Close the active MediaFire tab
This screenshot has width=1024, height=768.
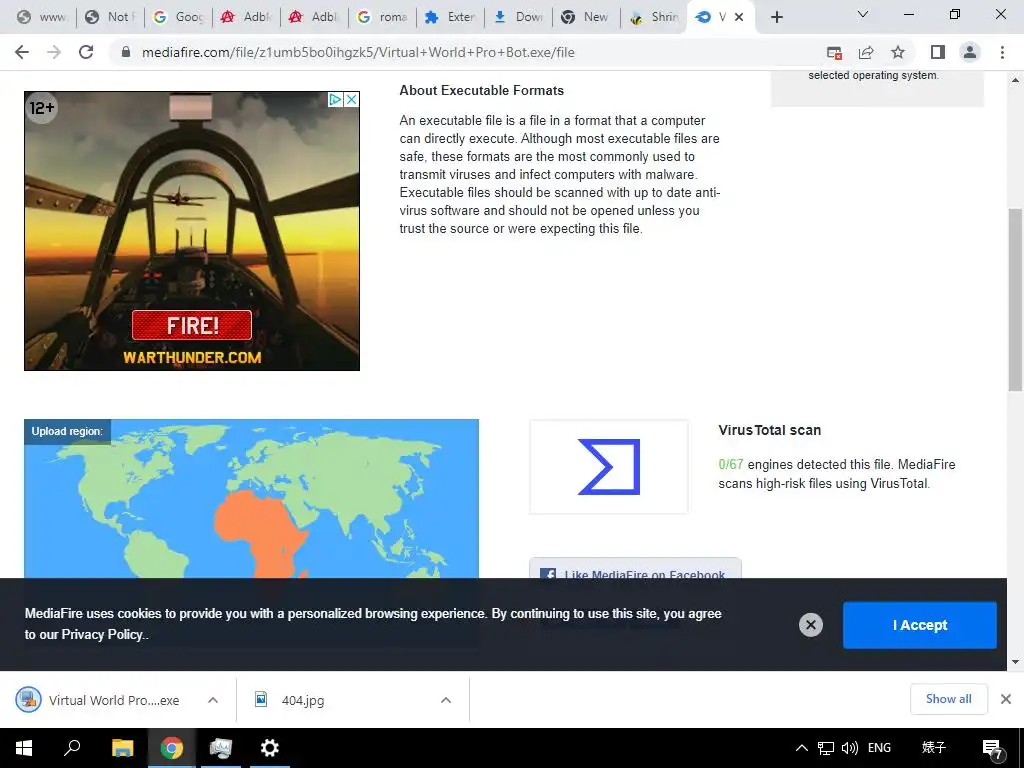point(739,17)
